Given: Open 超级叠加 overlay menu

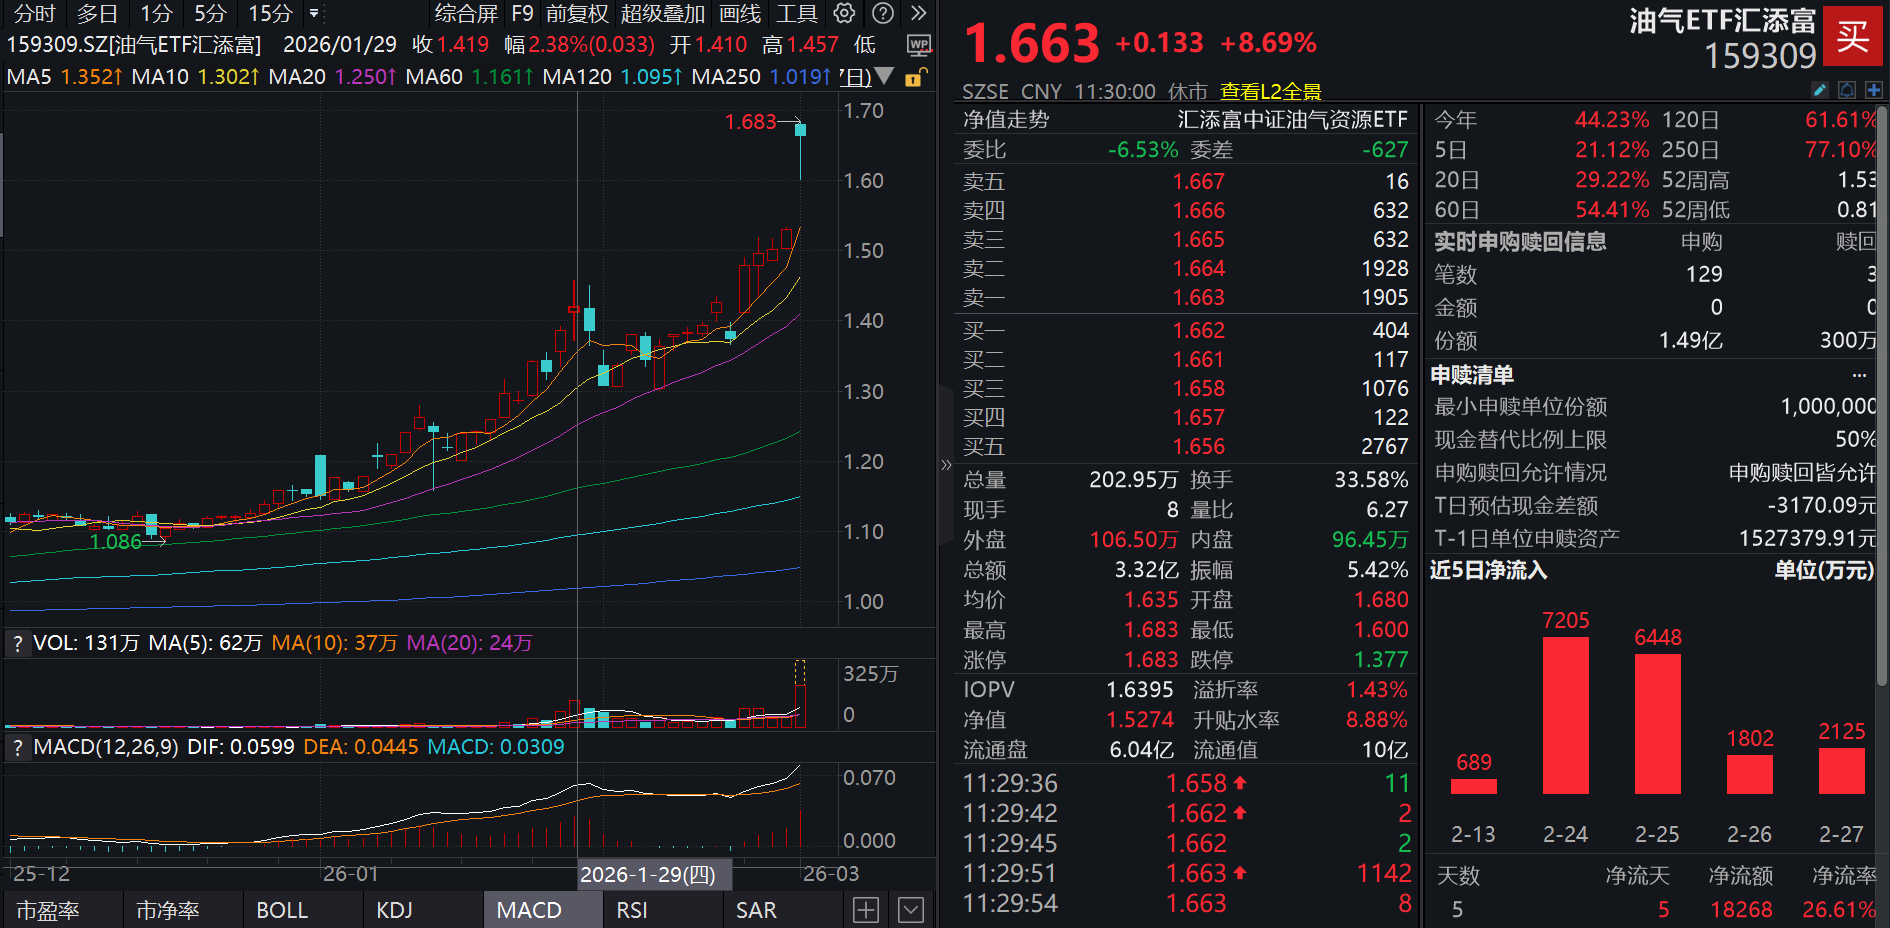Looking at the screenshot, I should [663, 13].
